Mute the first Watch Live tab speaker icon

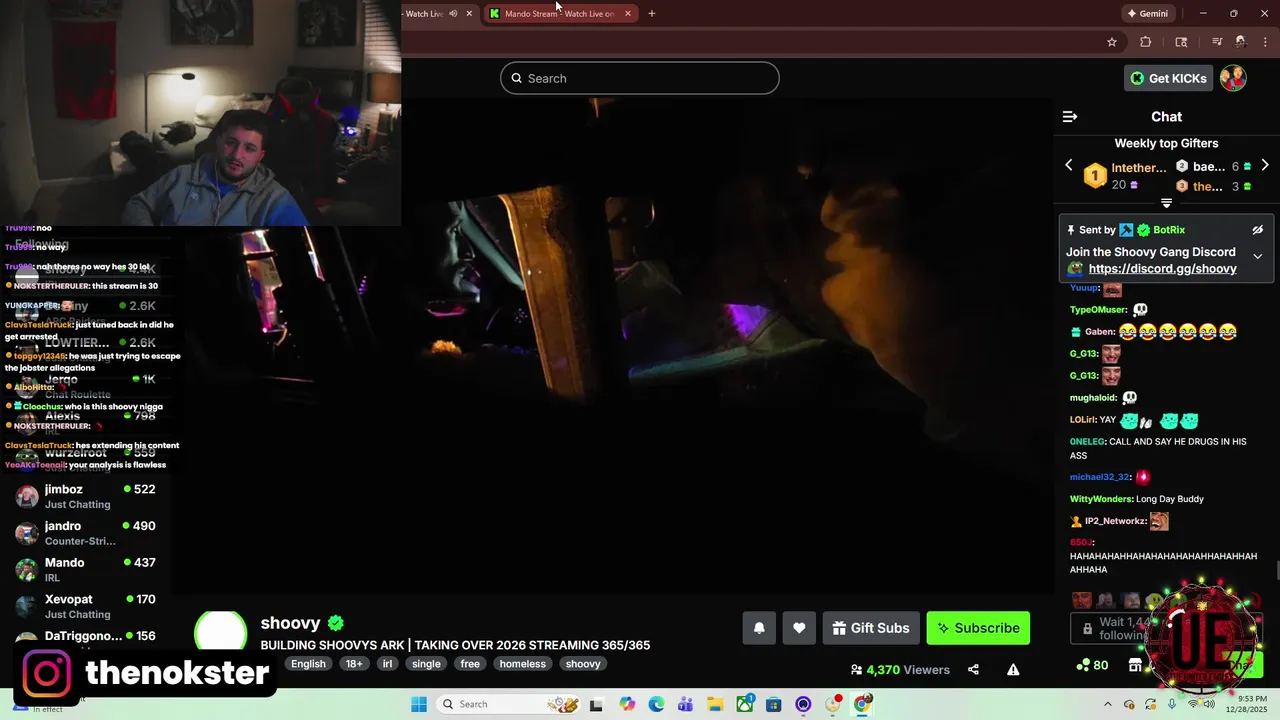click(453, 14)
